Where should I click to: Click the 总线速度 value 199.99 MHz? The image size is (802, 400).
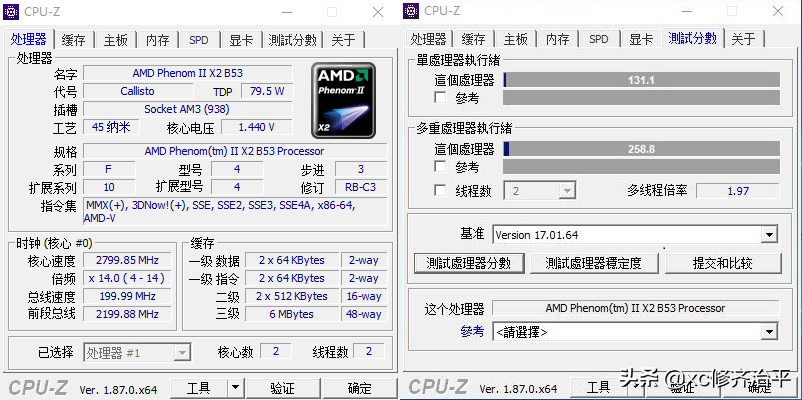(x=127, y=296)
